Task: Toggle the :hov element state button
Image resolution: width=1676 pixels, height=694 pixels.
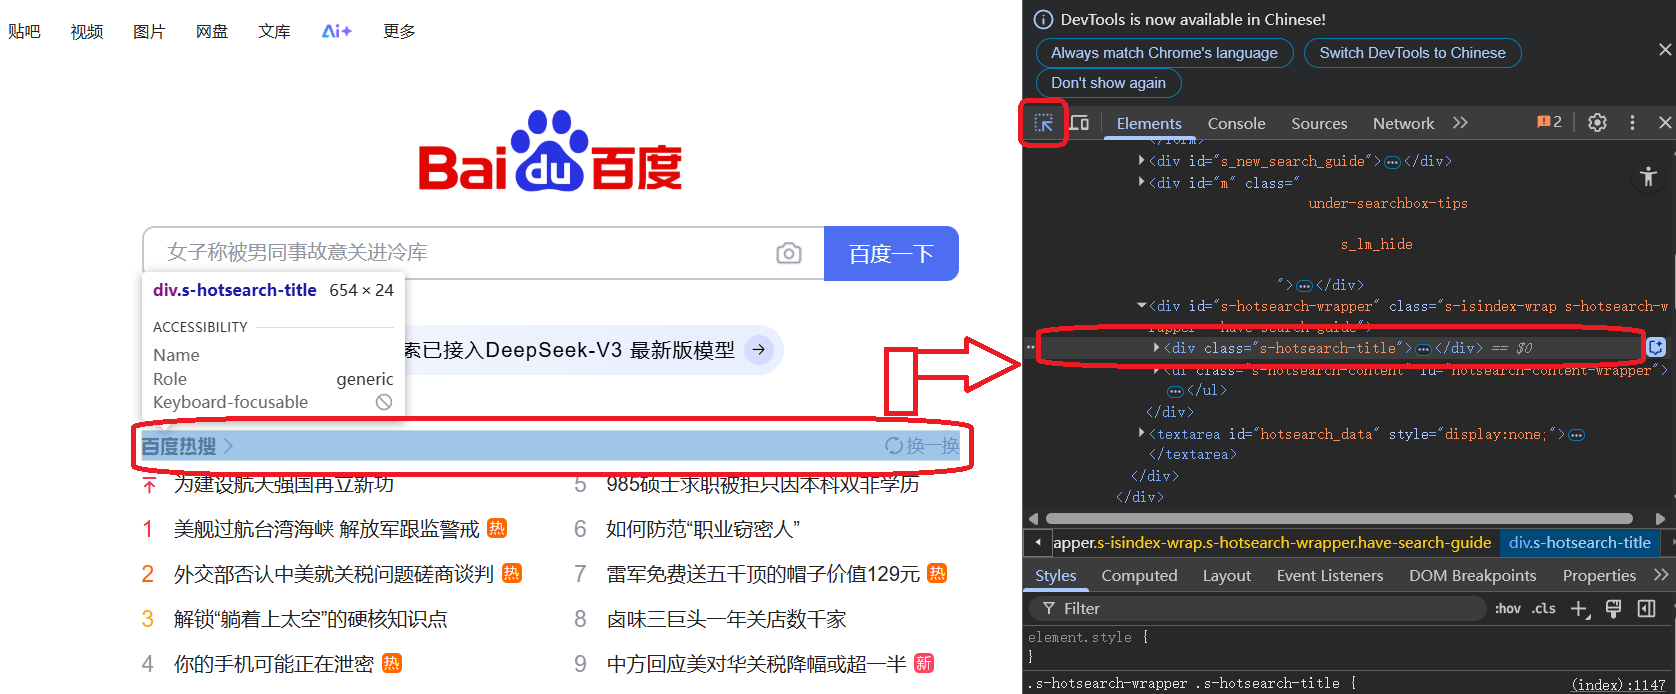Action: 1508,608
